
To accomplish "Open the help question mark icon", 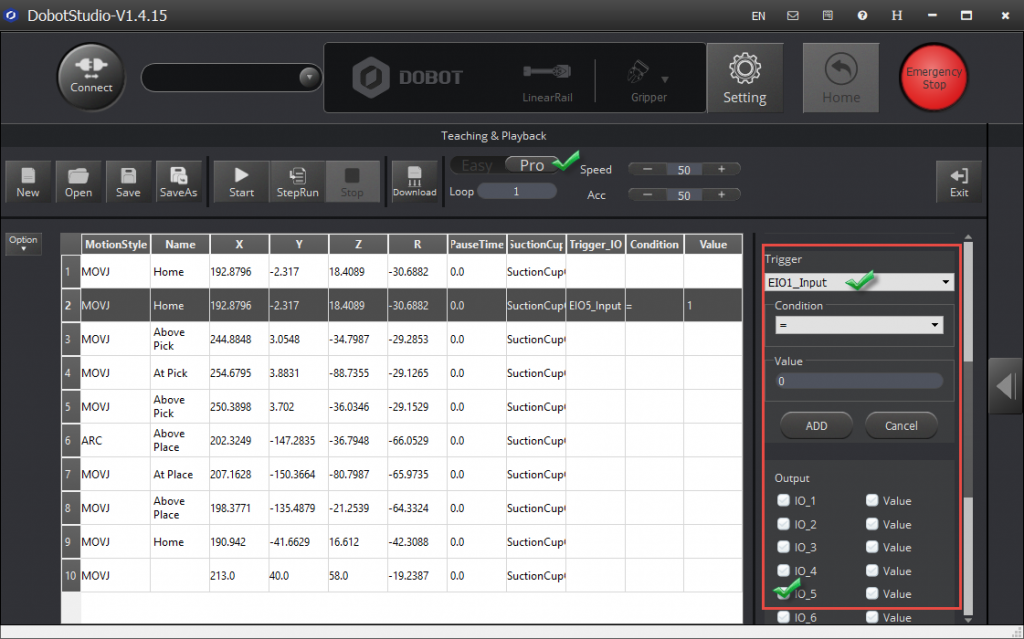I will coord(862,15).
